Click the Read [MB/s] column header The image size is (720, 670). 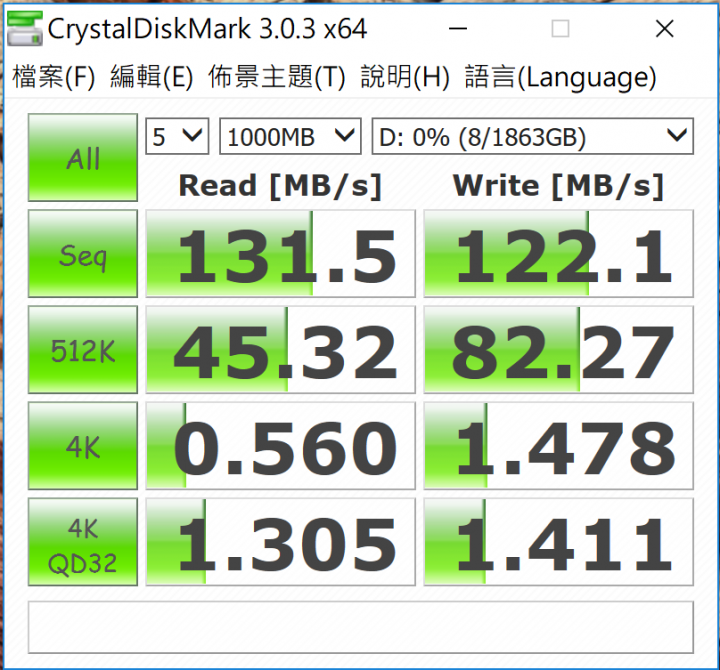pos(280,186)
